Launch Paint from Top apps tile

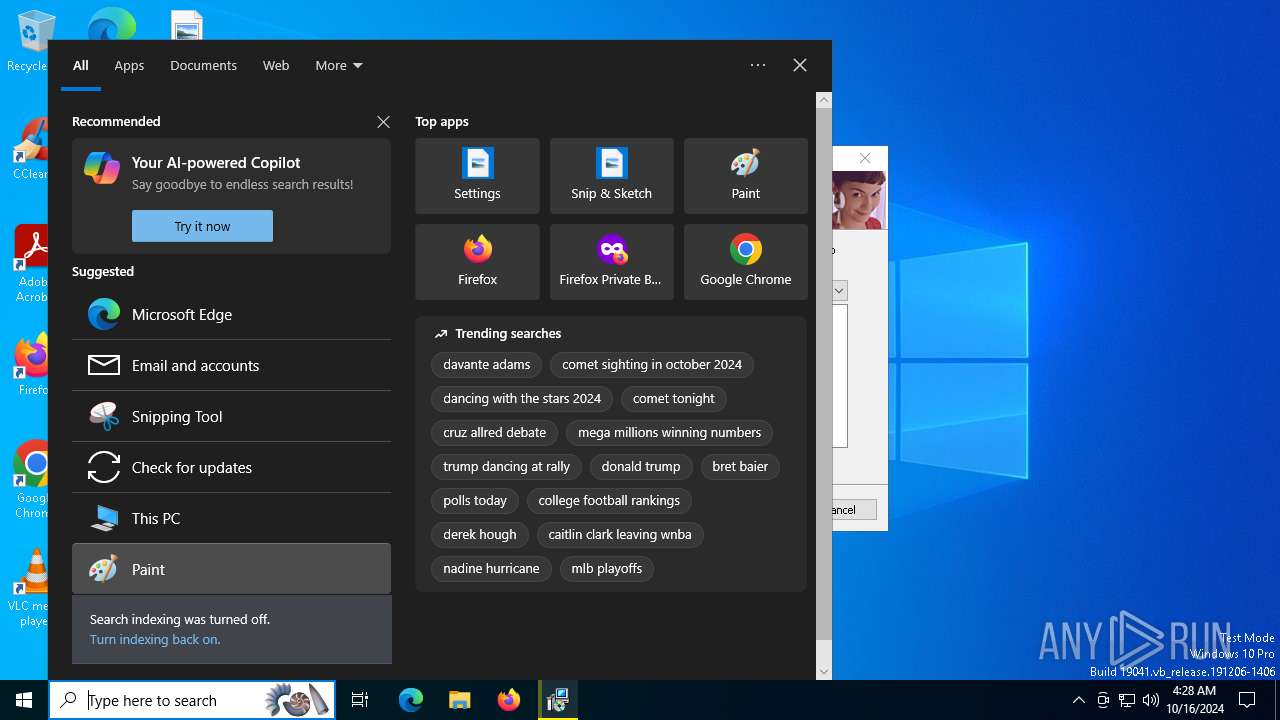point(745,176)
